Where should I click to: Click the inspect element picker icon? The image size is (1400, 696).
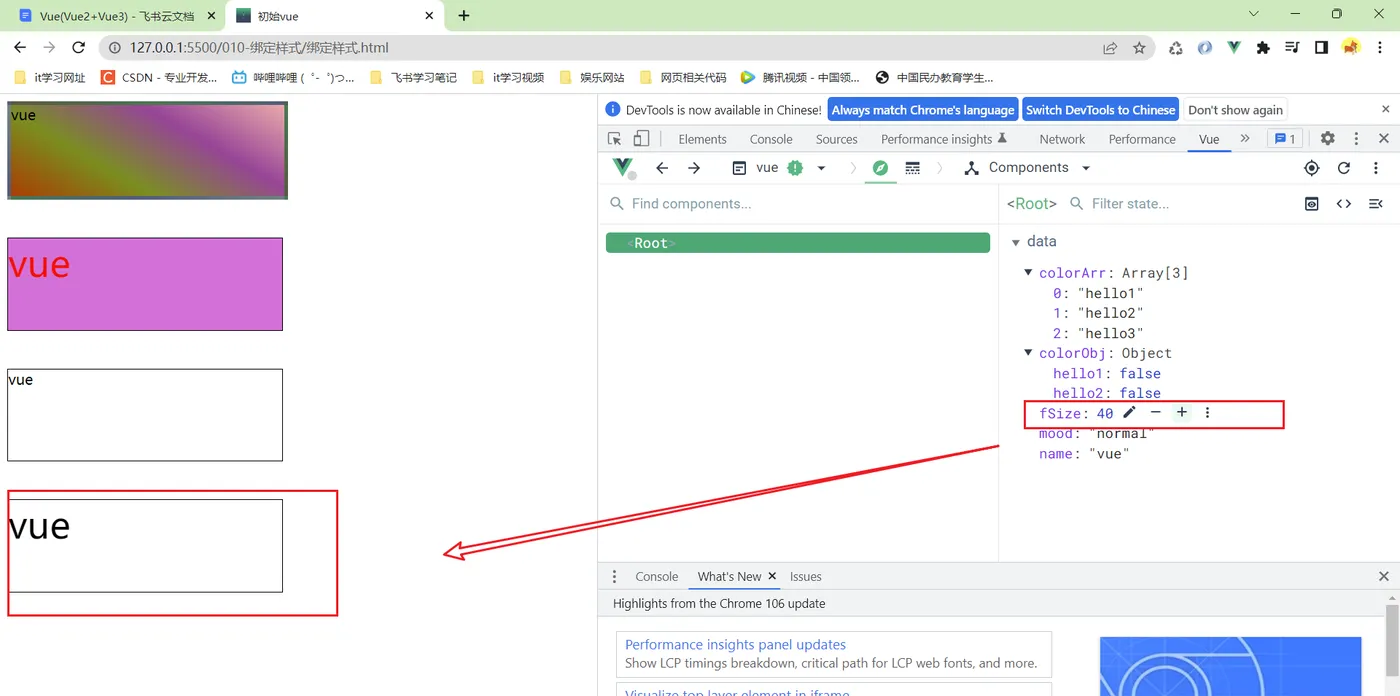click(615, 139)
